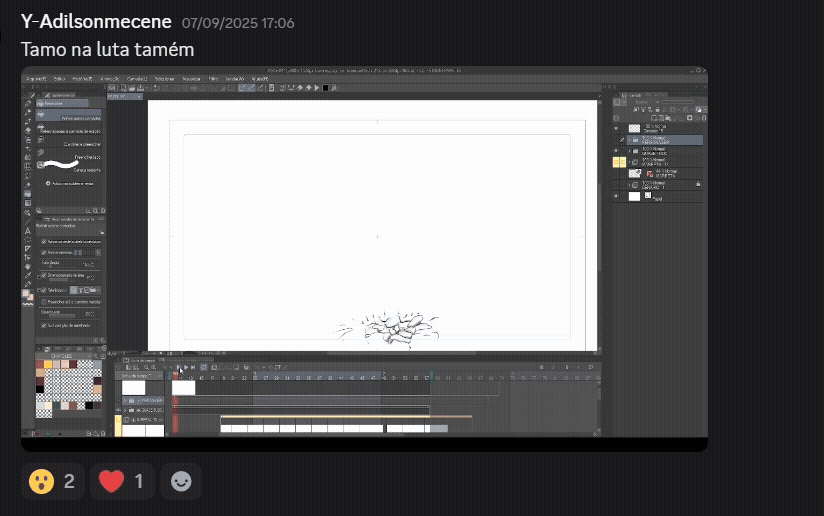
Task: Click the Delete layer trash icon
Action: [x=704, y=118]
